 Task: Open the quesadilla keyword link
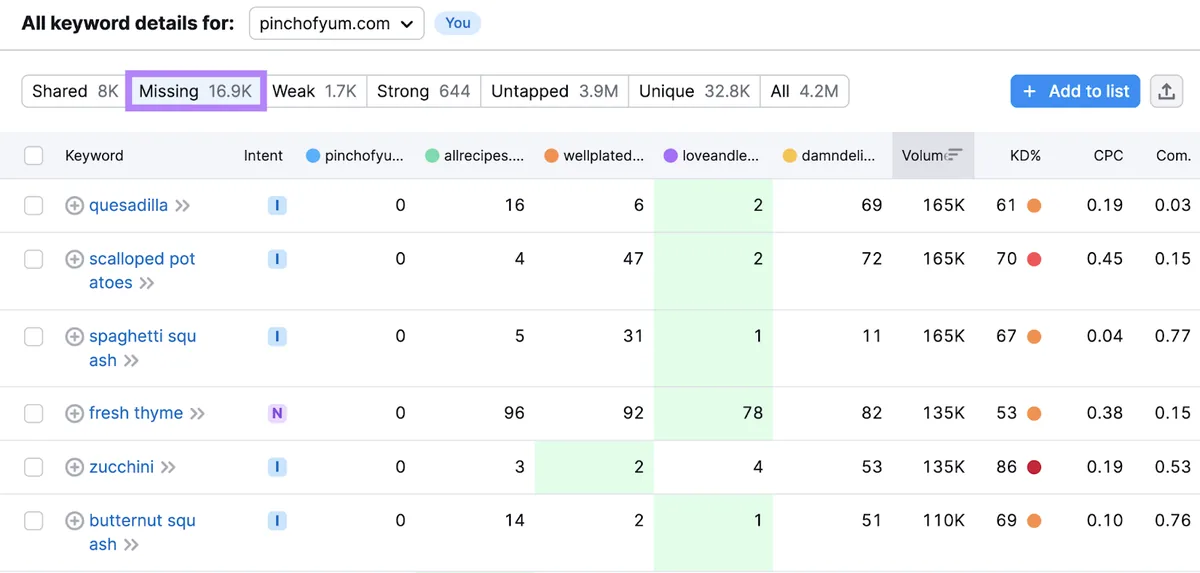point(128,205)
